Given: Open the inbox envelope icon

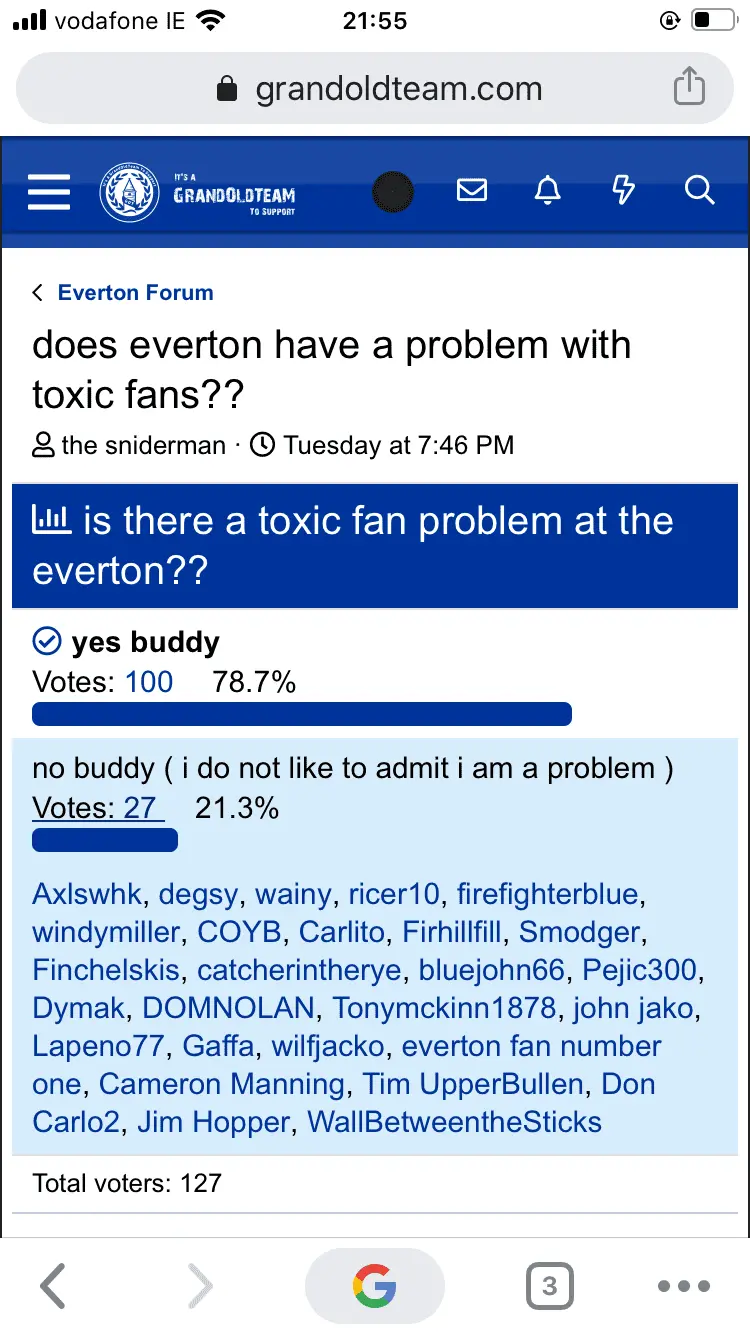Looking at the screenshot, I should click(x=472, y=190).
